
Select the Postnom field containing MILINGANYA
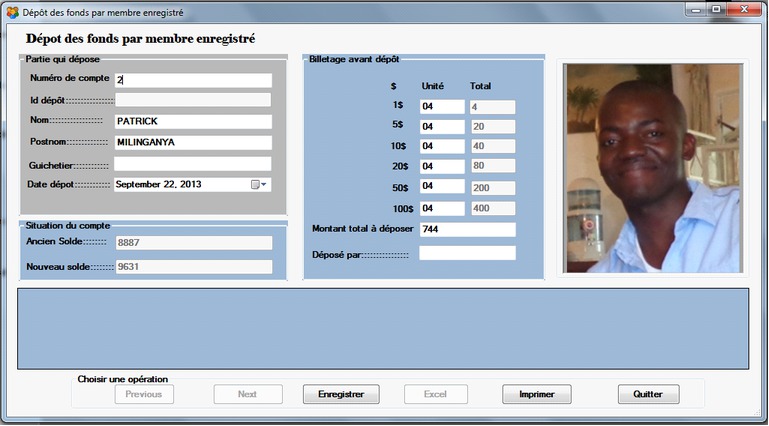(193, 143)
